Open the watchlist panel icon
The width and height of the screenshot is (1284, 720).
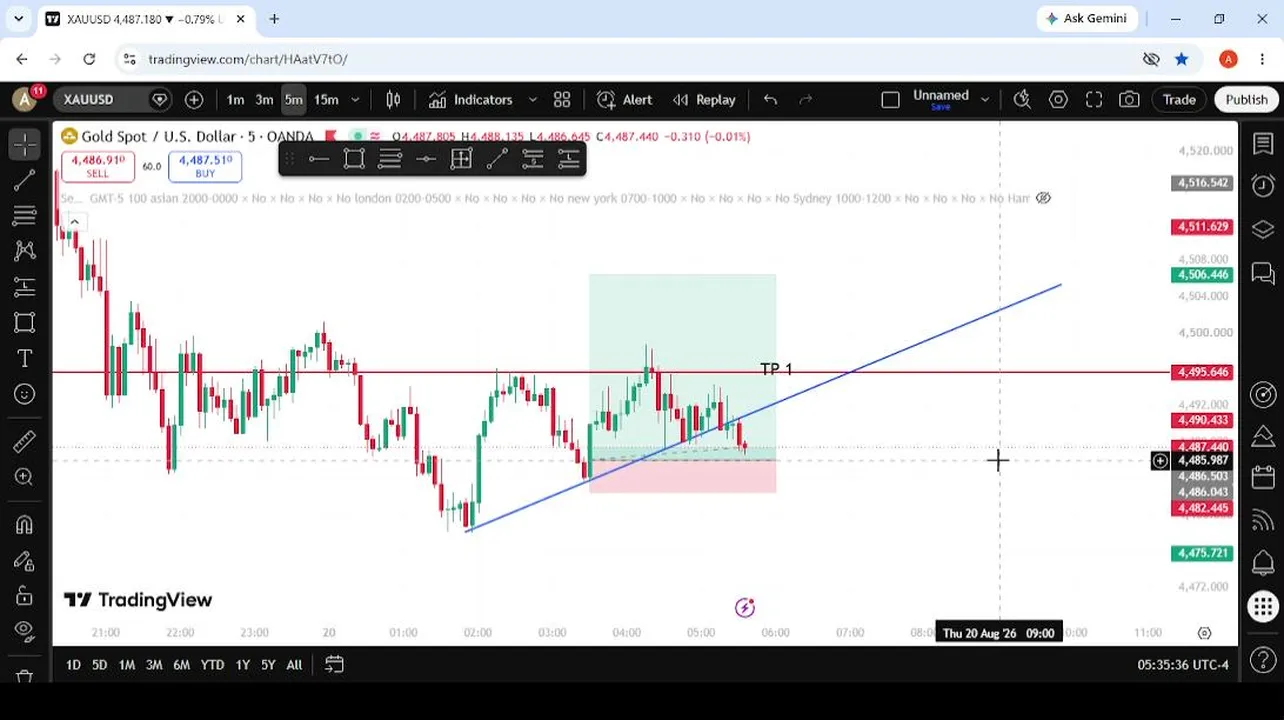(x=1263, y=144)
